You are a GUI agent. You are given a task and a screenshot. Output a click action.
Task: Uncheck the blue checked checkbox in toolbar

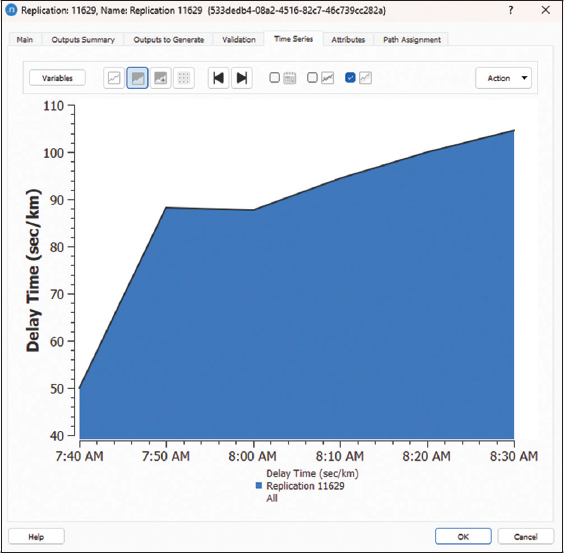(350, 77)
